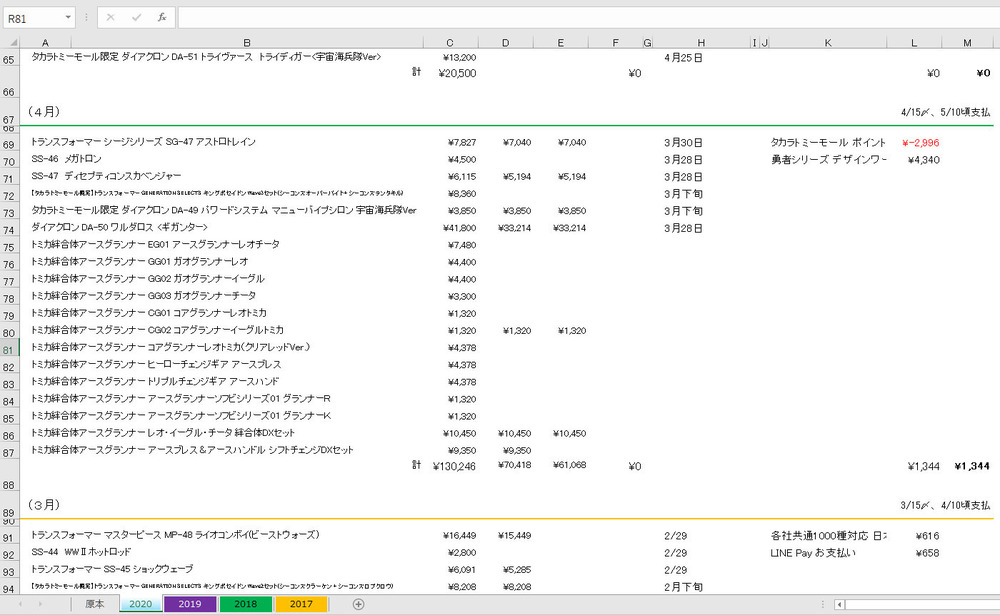
Task: Select the red ¥-2,996 cell
Action: pyautogui.click(x=920, y=142)
